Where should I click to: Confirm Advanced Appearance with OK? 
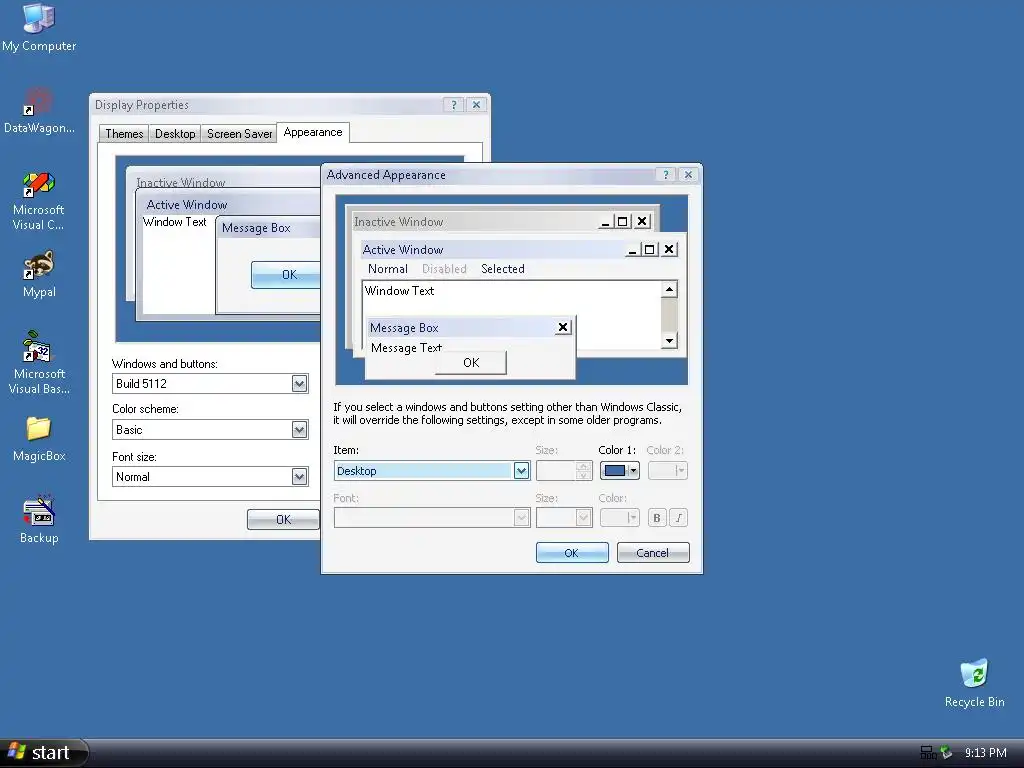click(572, 553)
